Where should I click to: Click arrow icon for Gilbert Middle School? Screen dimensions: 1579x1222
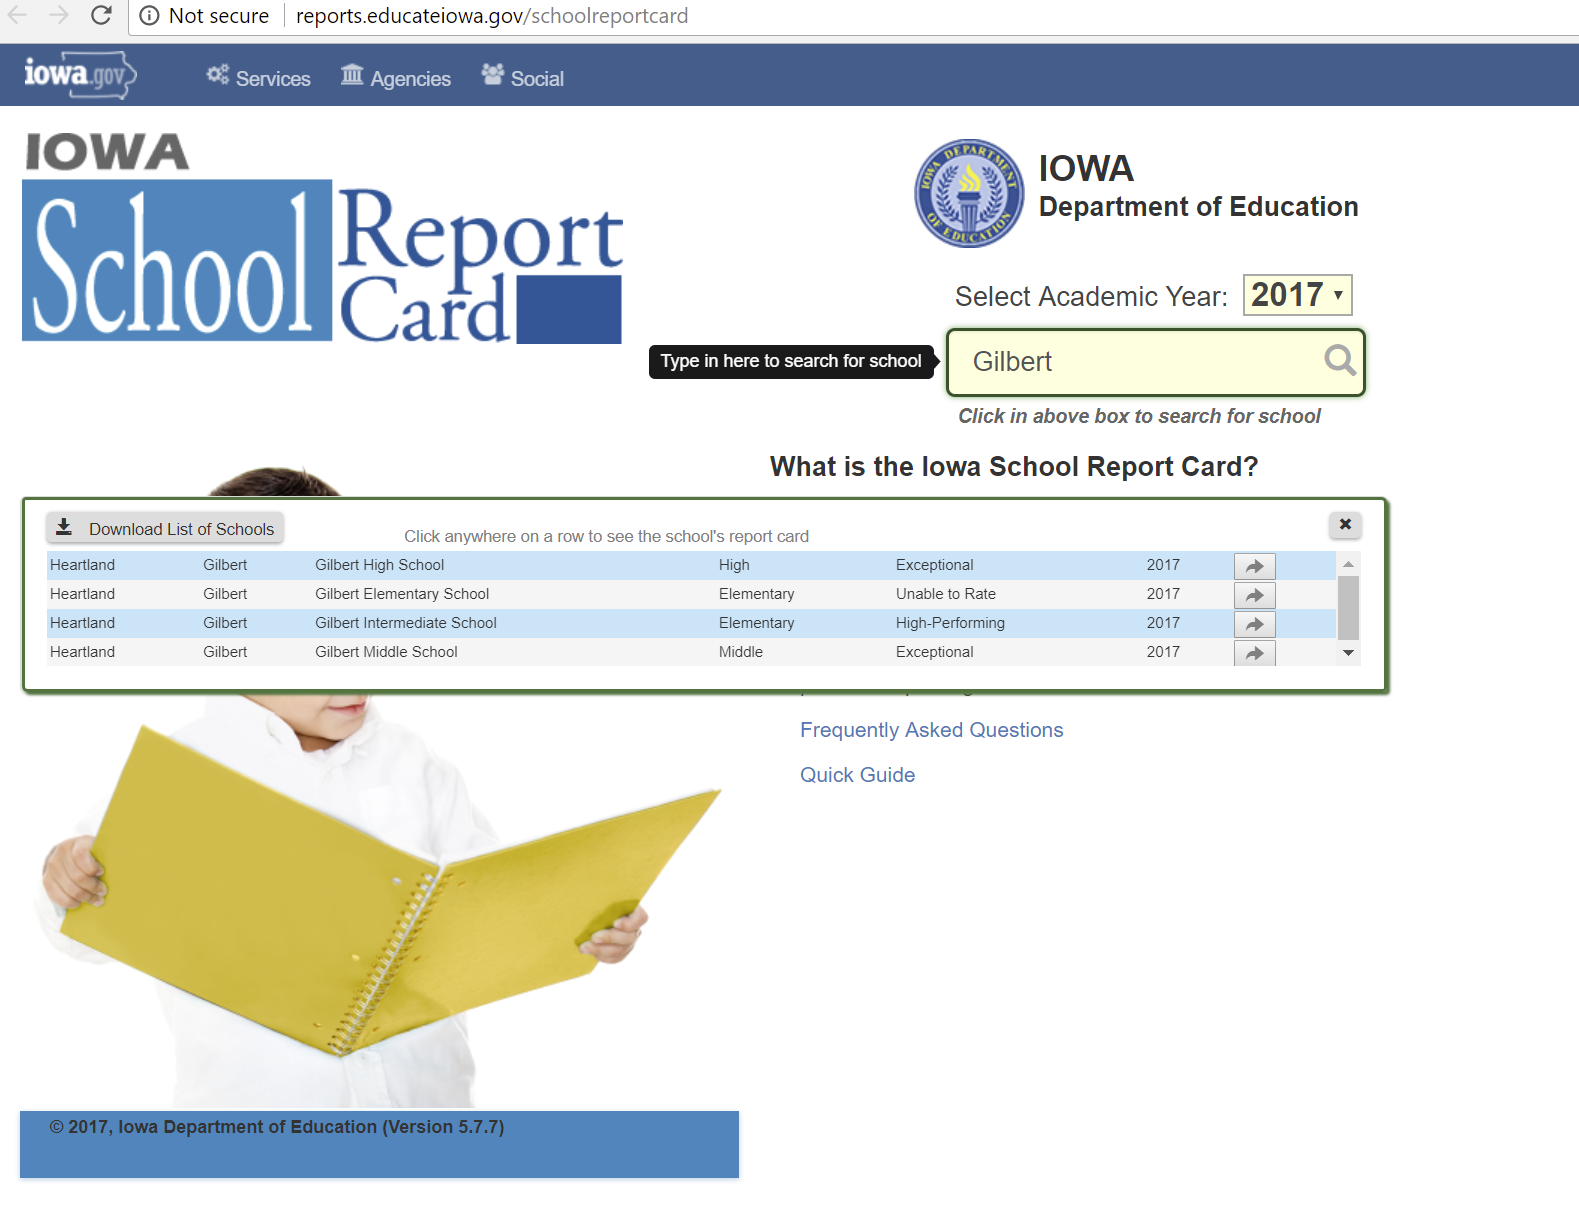1254,653
